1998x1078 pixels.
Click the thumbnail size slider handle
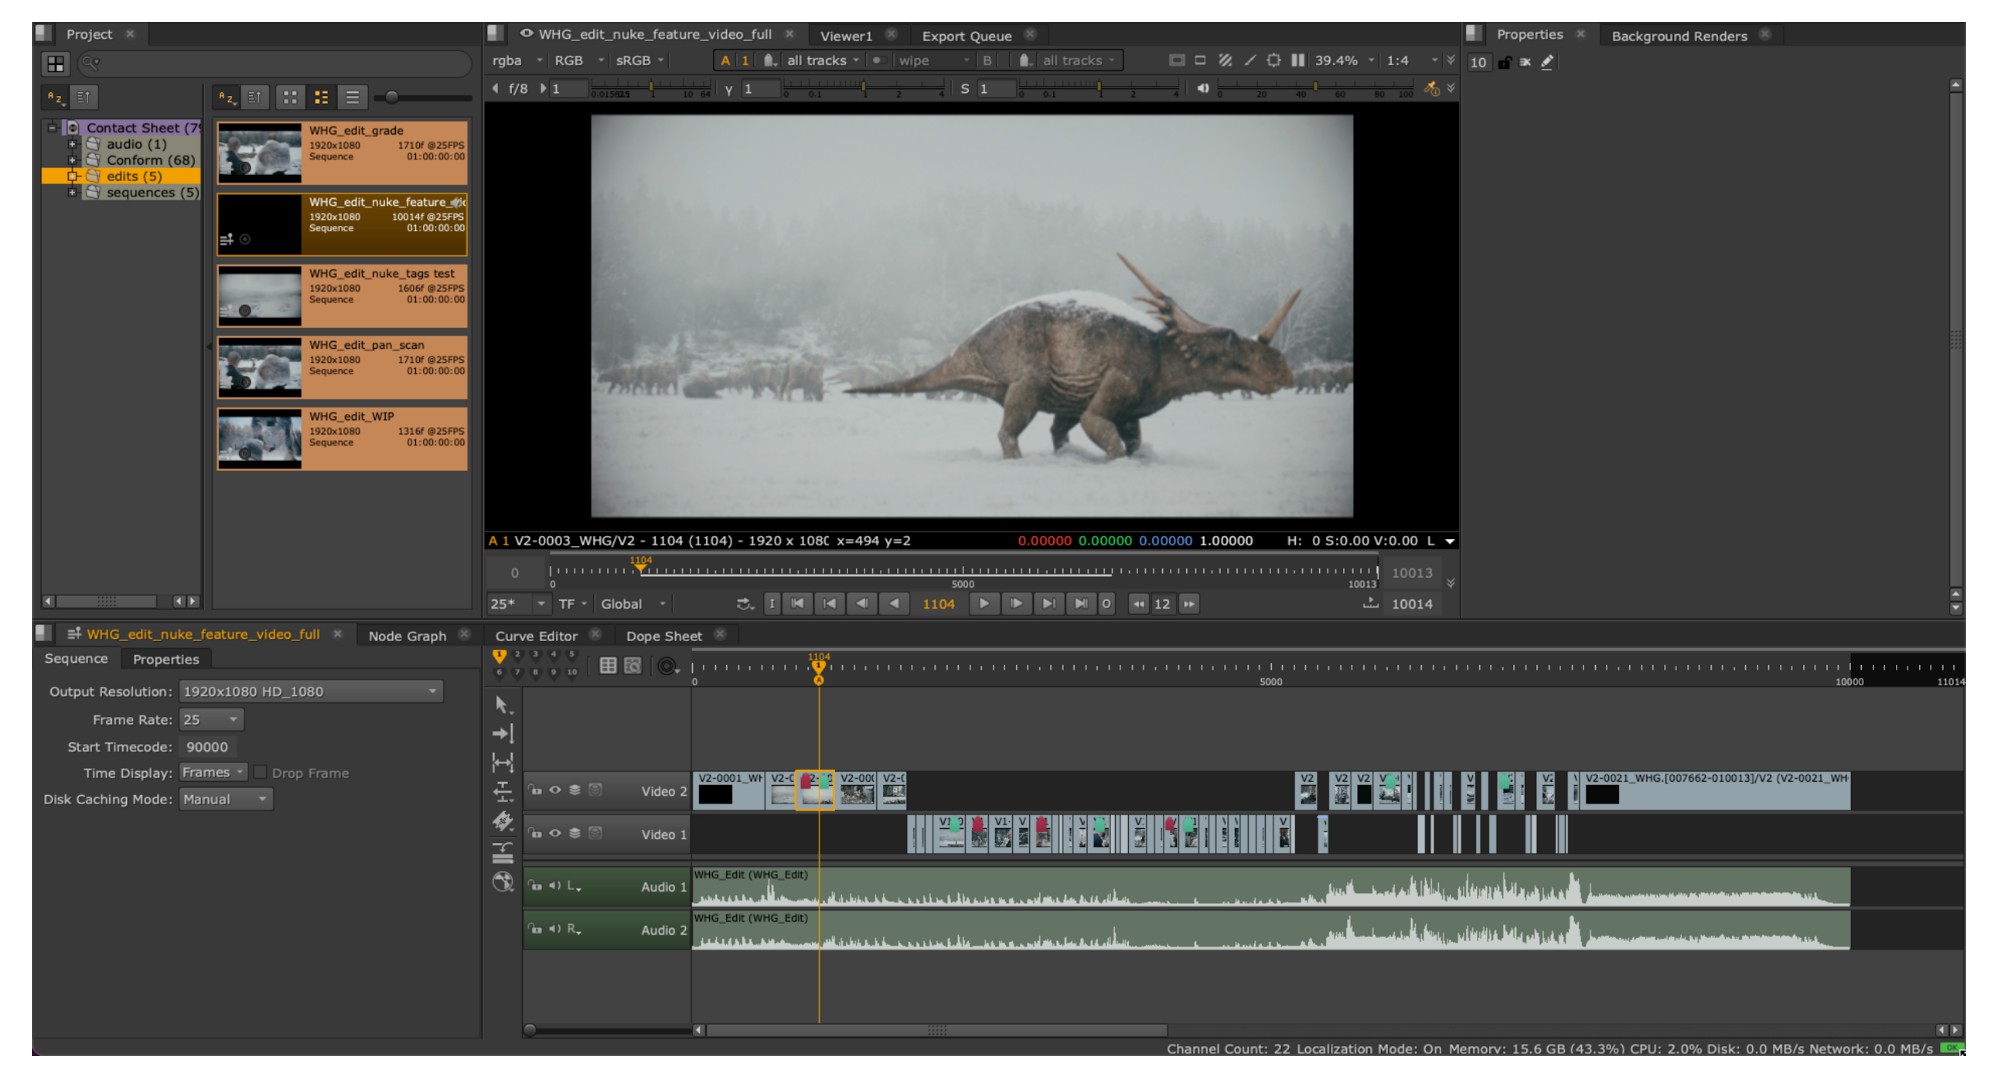tap(392, 97)
